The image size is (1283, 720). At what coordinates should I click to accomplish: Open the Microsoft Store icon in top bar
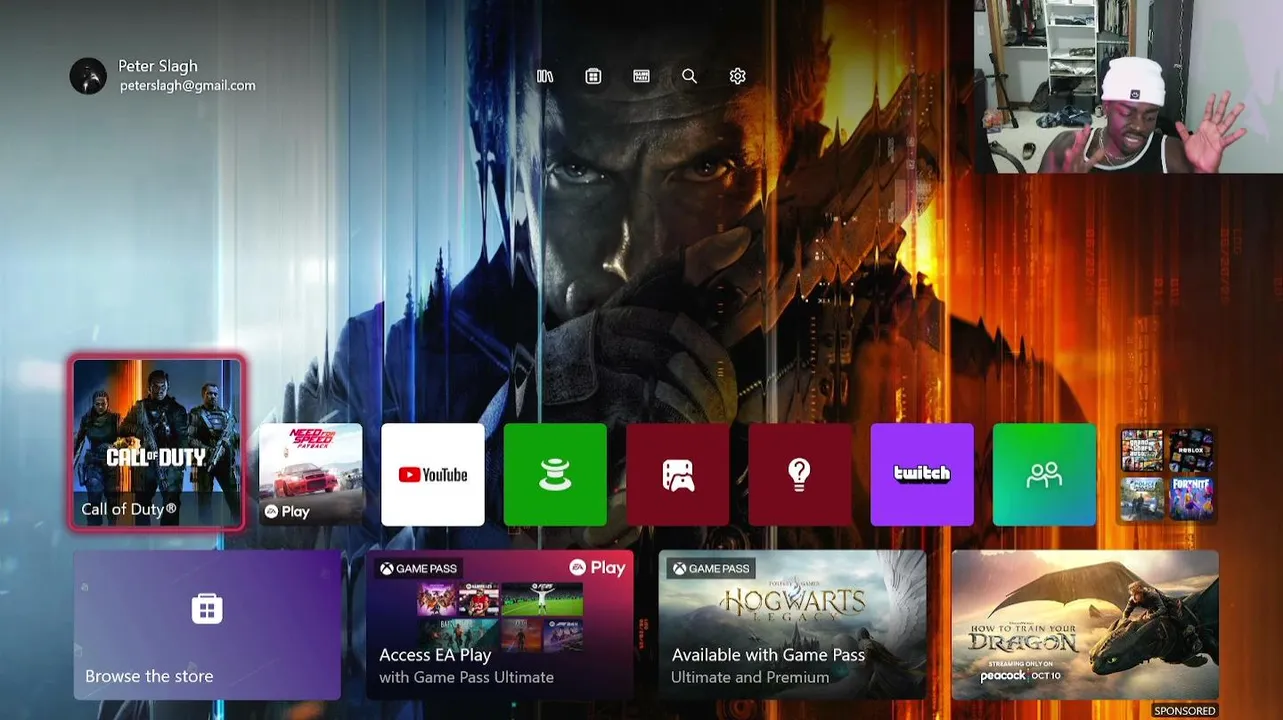click(x=593, y=76)
